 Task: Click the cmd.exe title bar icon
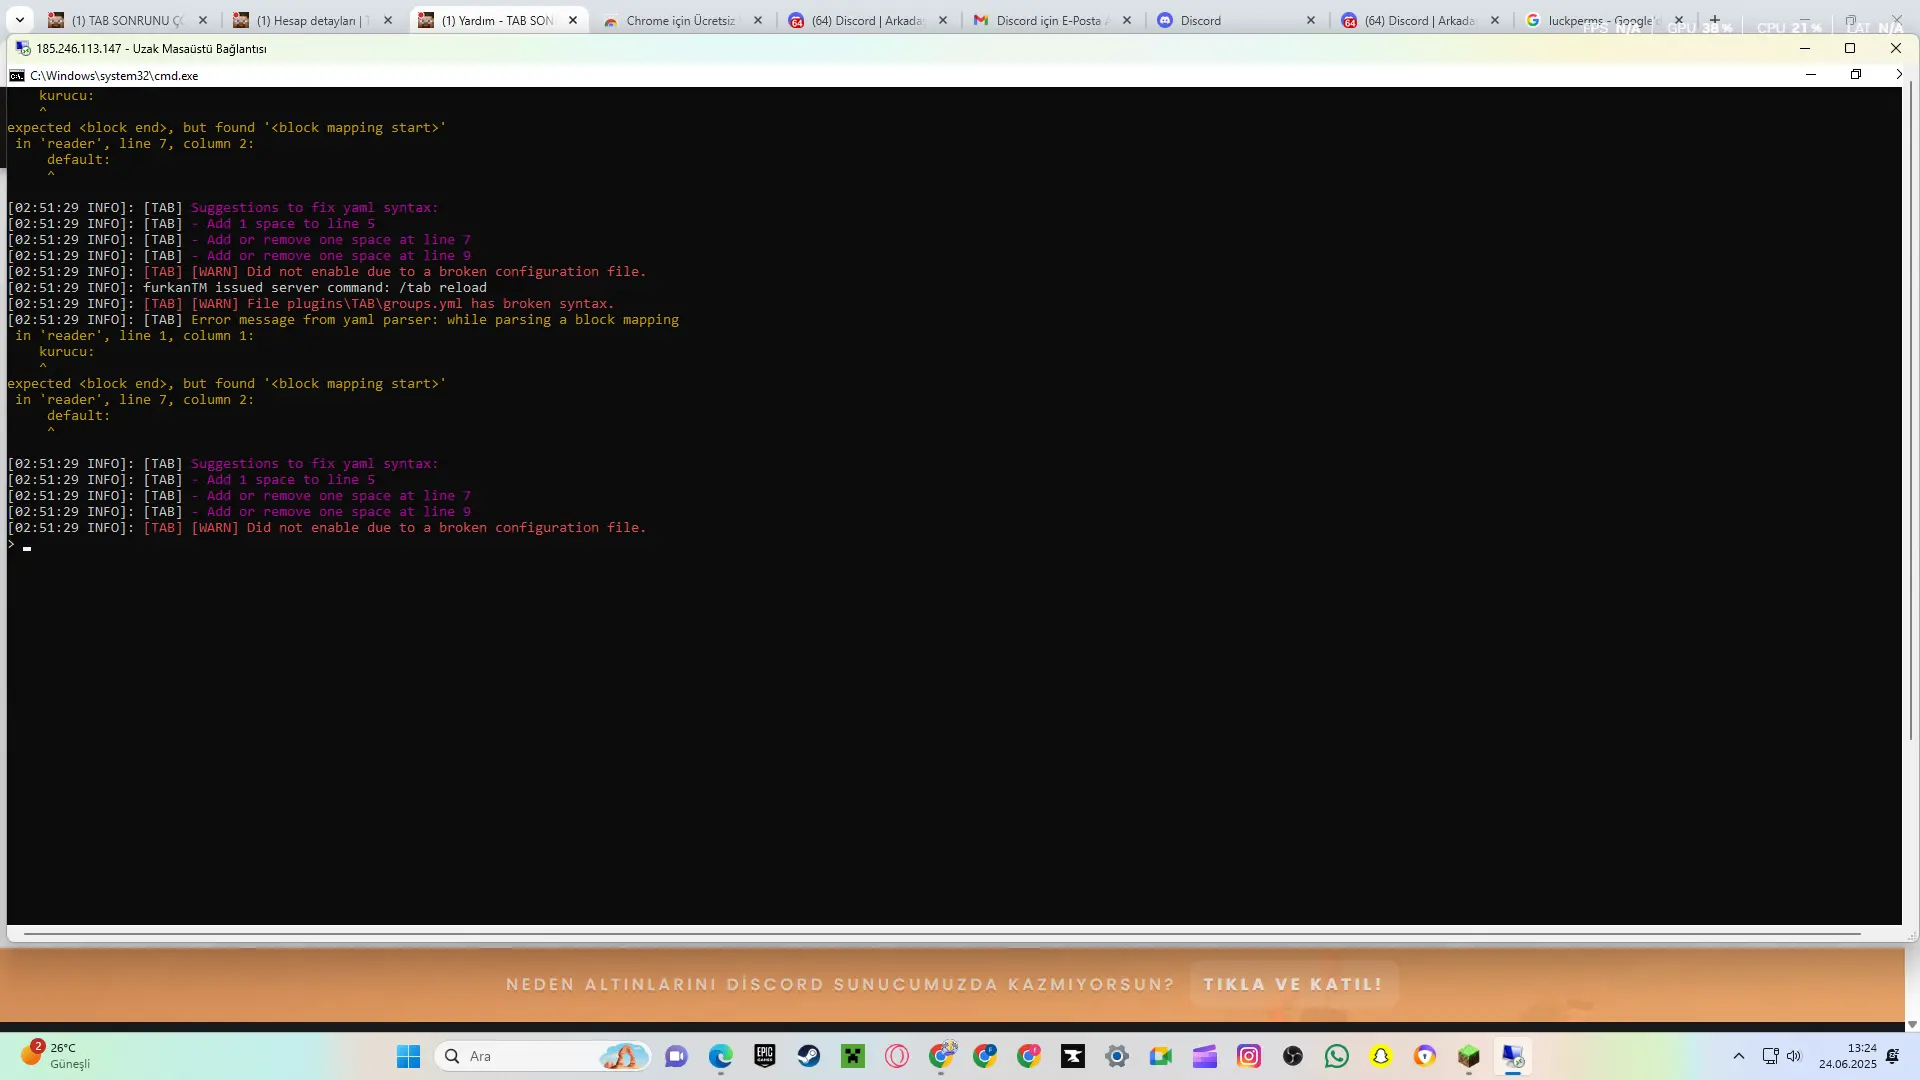(17, 76)
